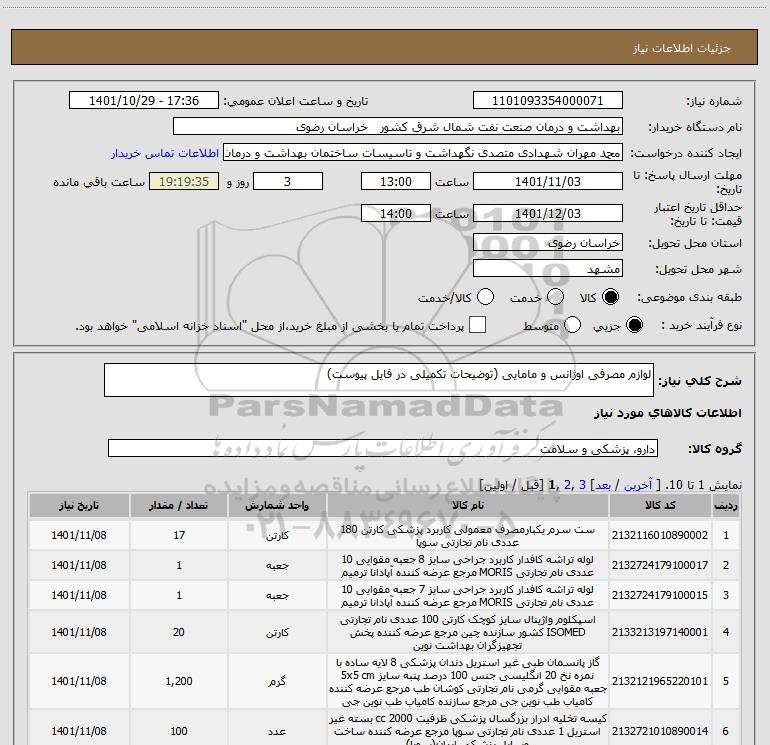The width and height of the screenshot is (770, 745).
Task: Click the واحد شمارش column header
Action: [277, 505]
